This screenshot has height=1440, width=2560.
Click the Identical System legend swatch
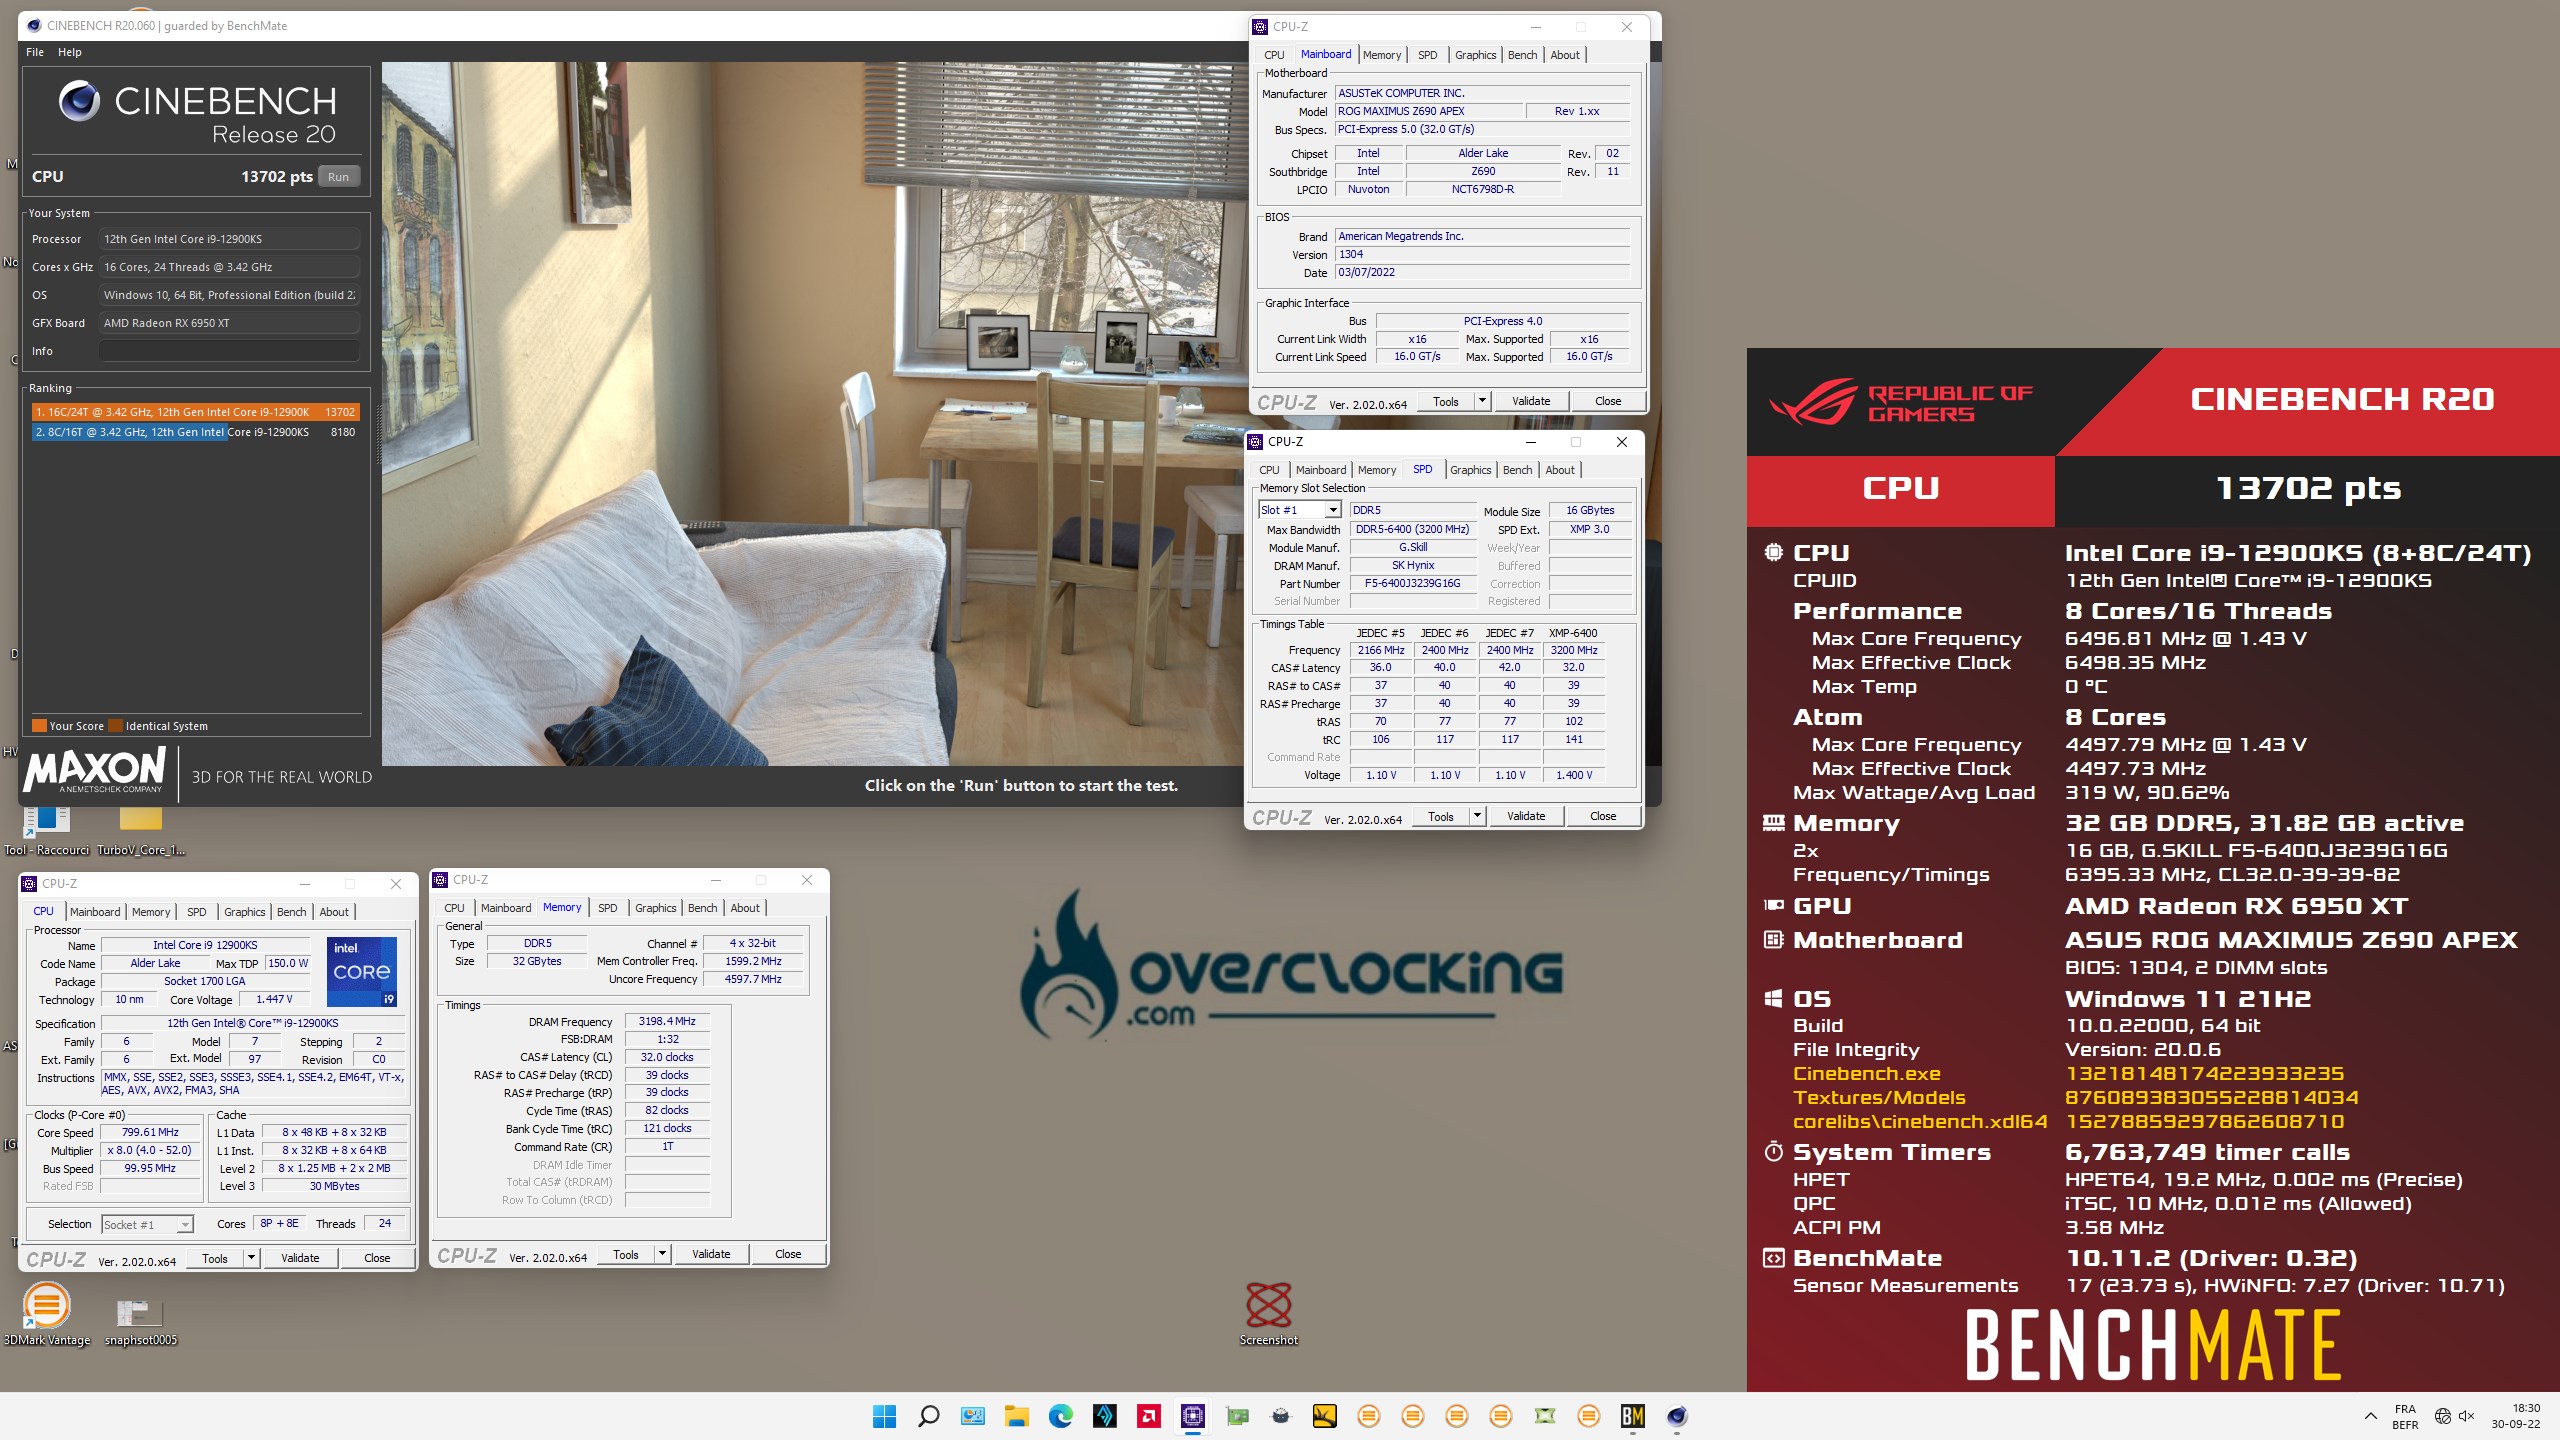click(x=115, y=726)
